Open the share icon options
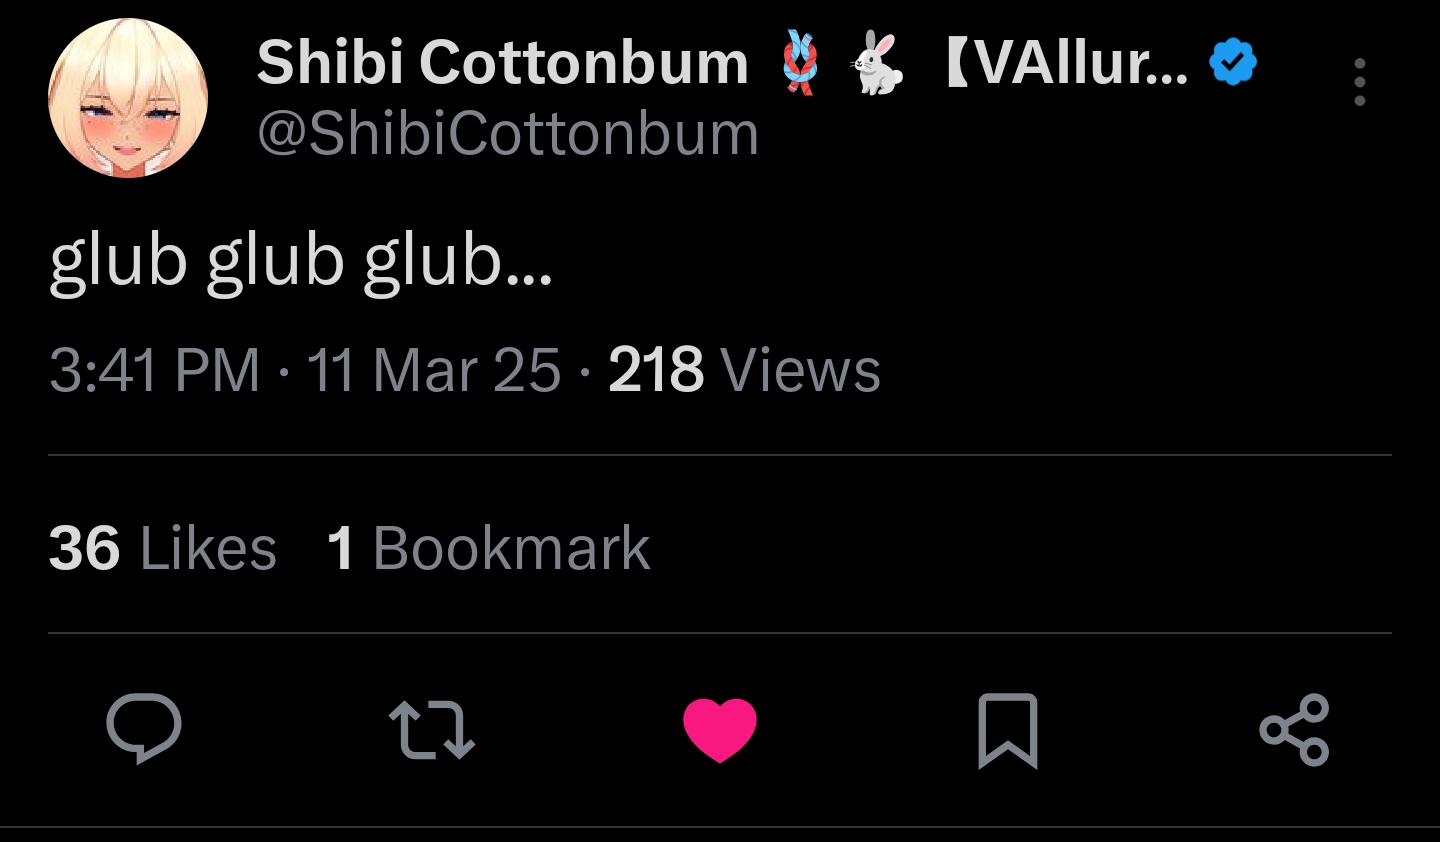1440x842 pixels. 1294,730
